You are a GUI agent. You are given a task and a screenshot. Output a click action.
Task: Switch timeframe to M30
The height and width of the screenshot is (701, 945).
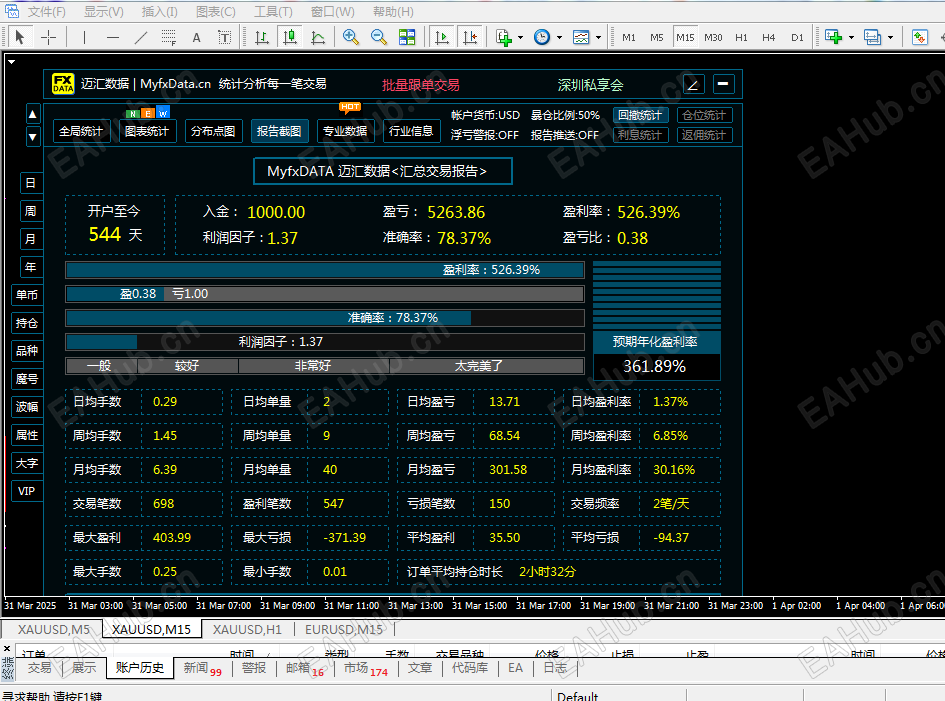tap(713, 37)
